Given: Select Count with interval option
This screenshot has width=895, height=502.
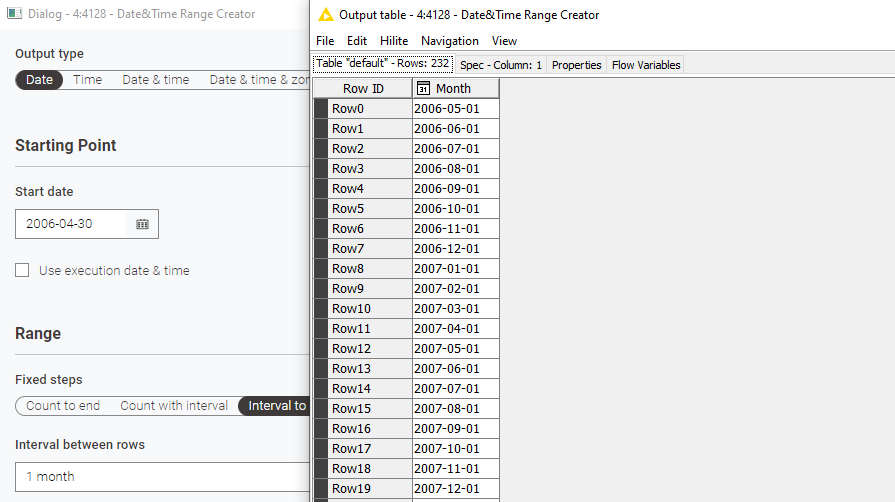Looking at the screenshot, I should tap(174, 406).
